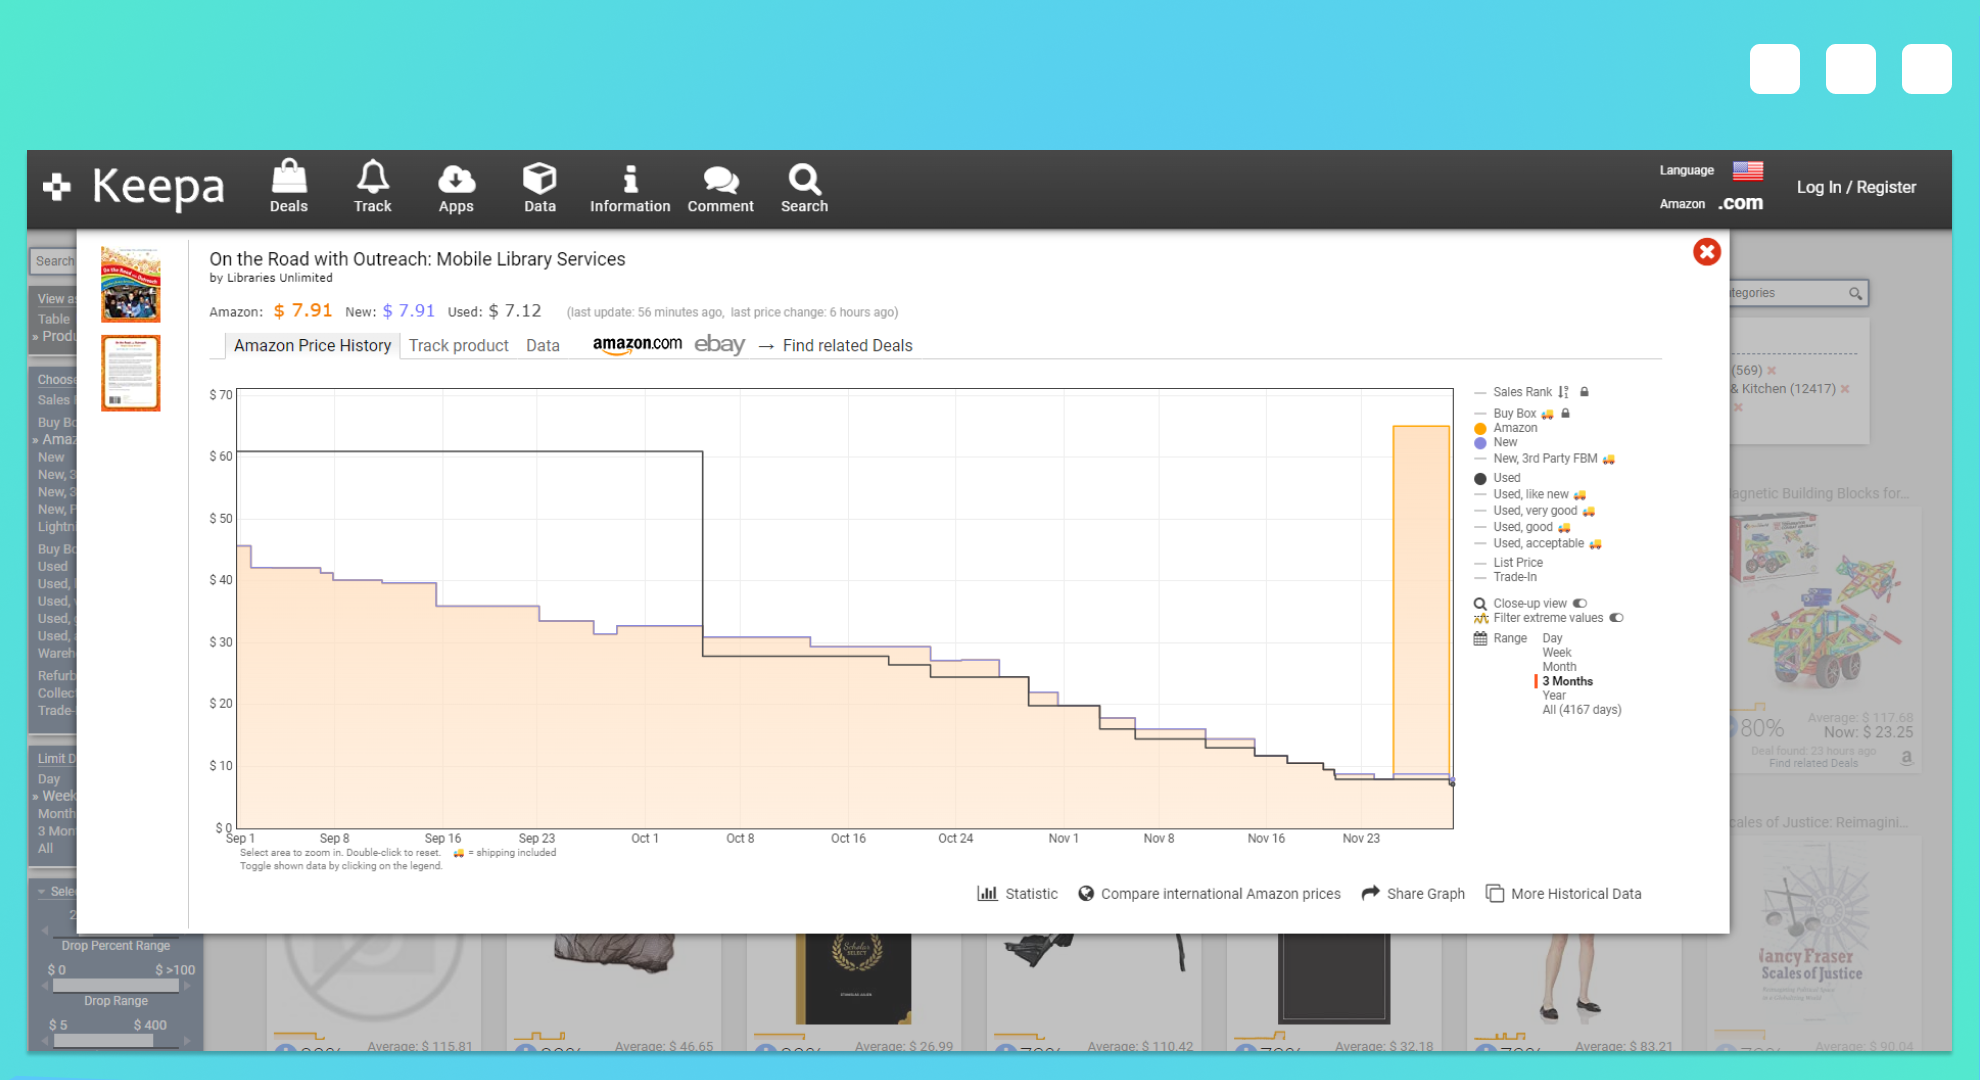Click Log In / Register link

(1856, 187)
